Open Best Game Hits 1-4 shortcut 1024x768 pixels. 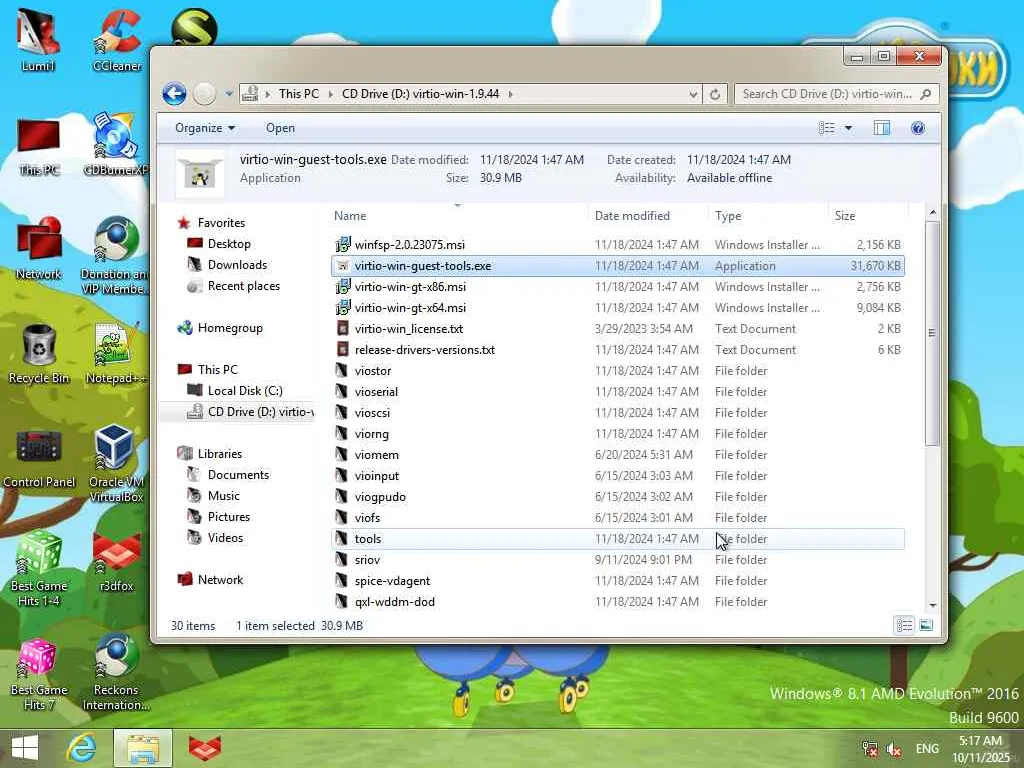39,568
